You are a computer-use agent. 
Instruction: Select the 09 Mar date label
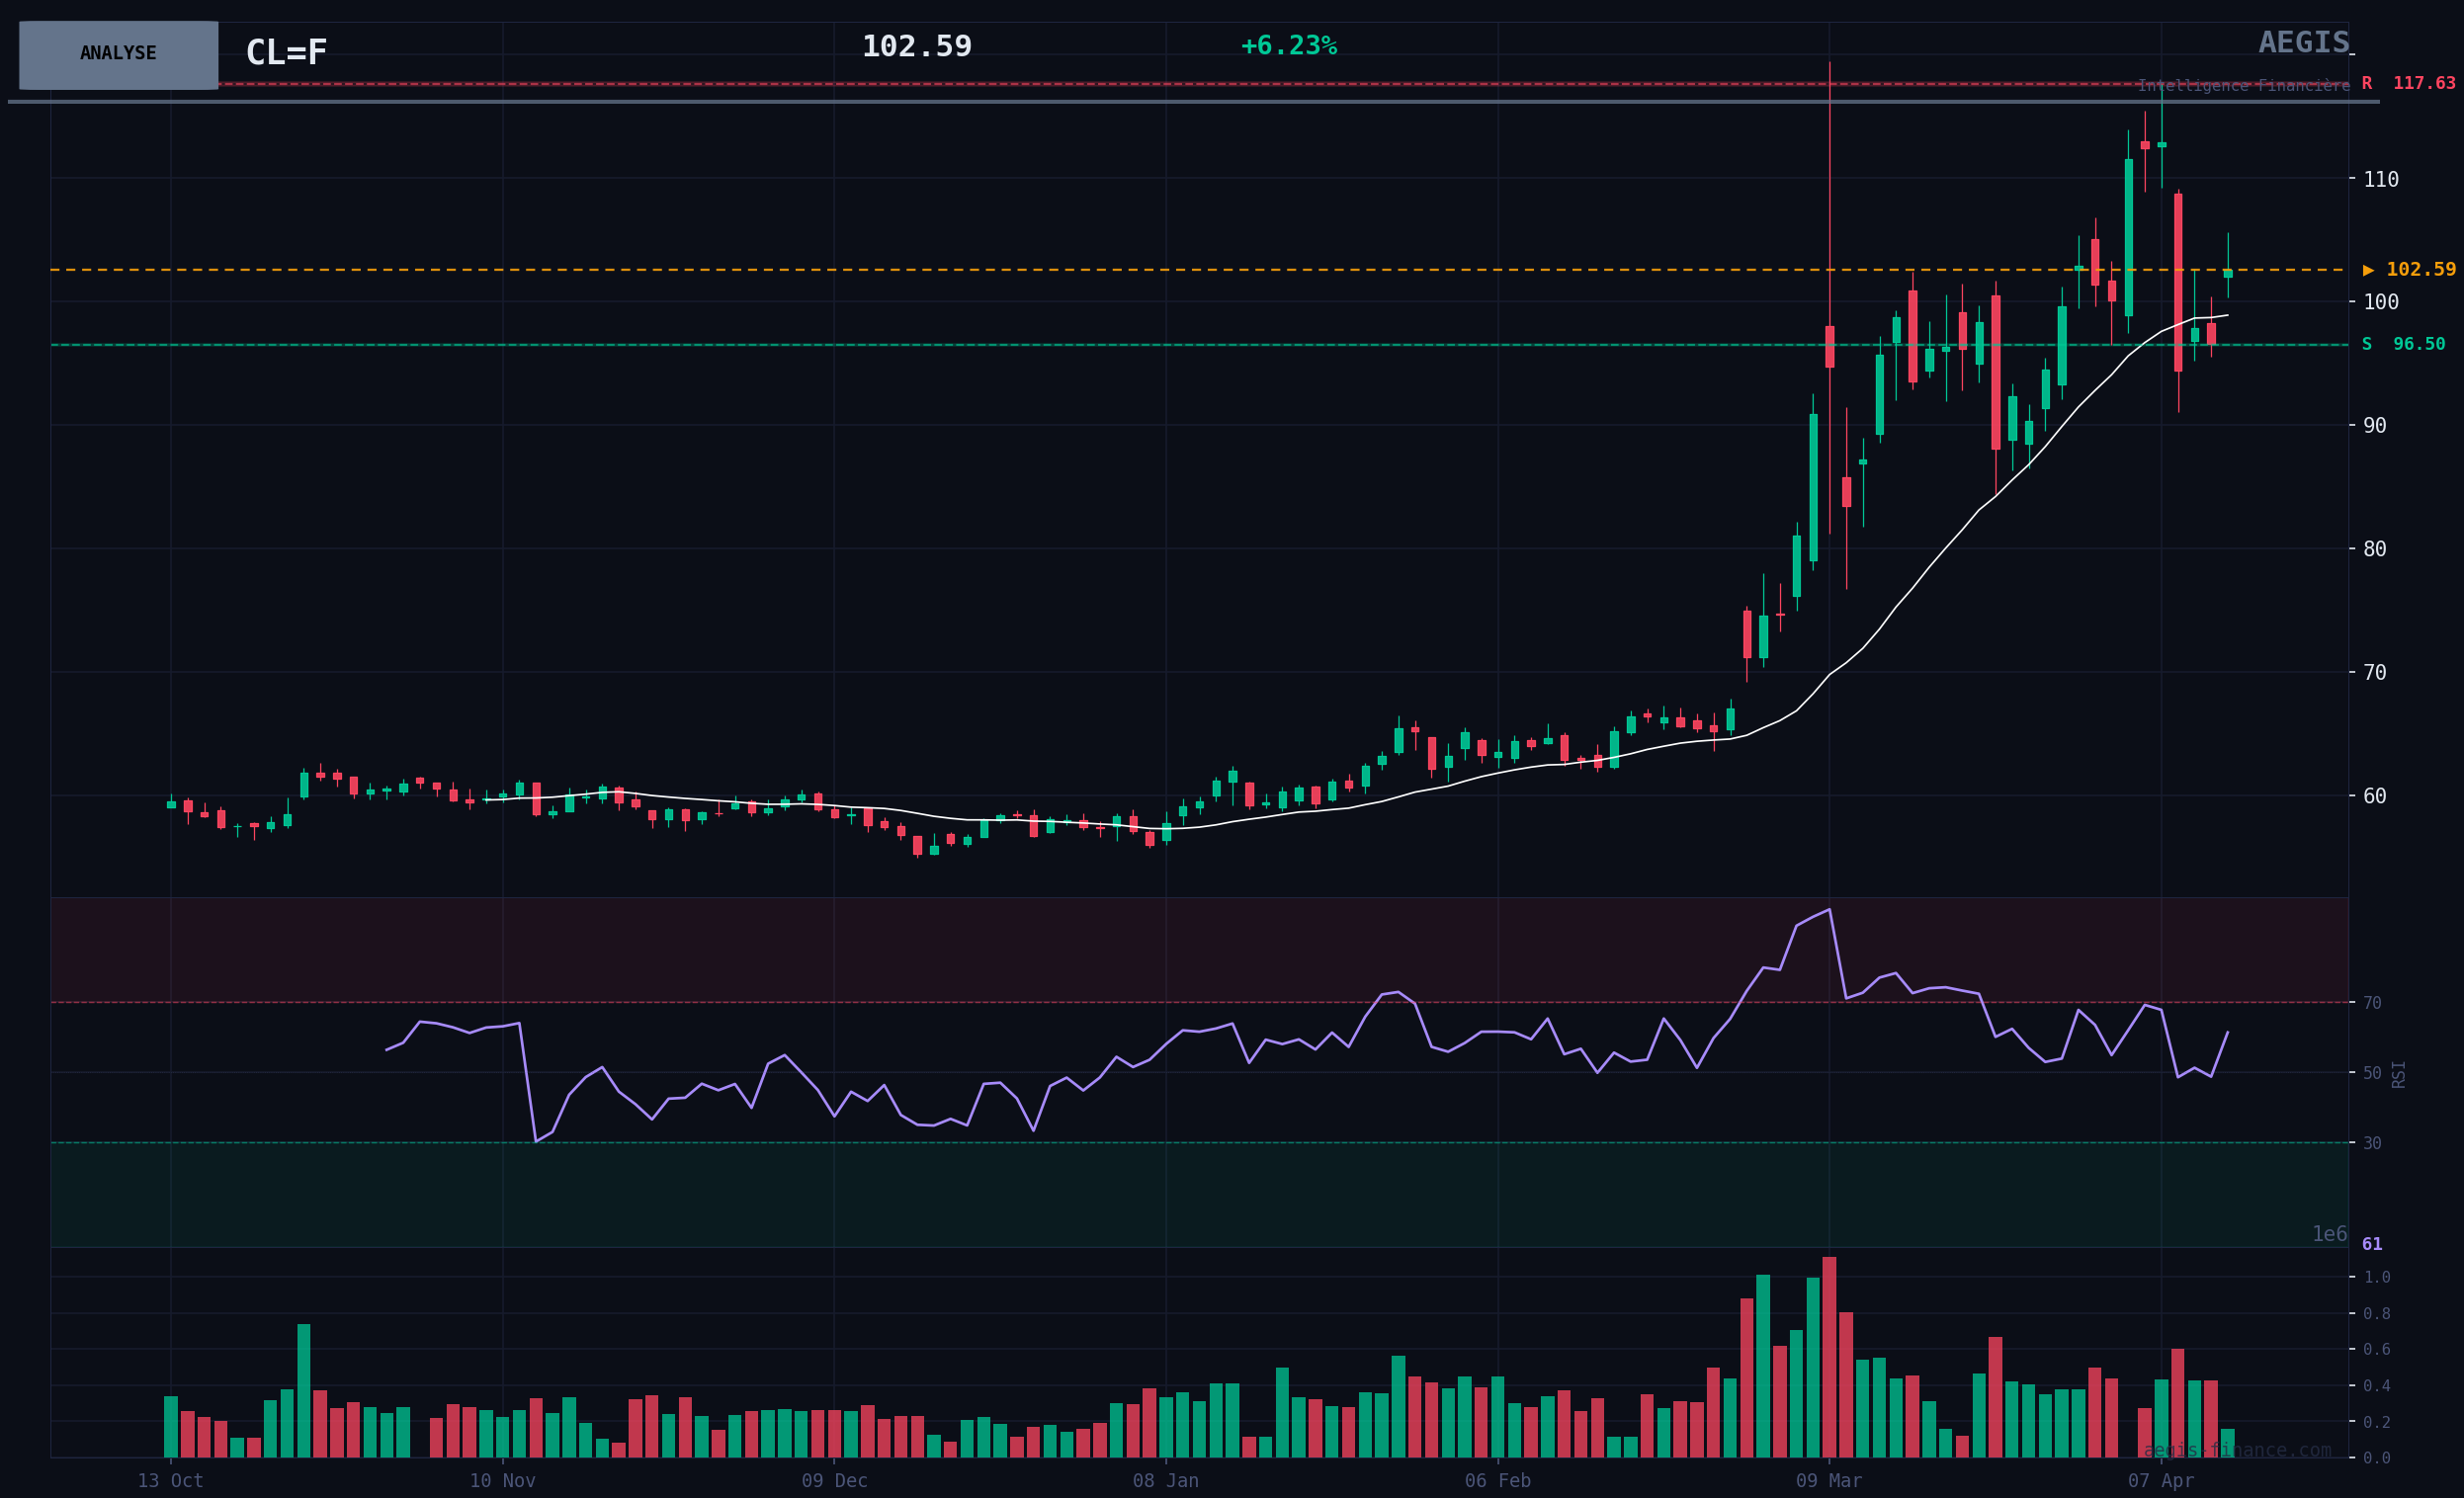point(1828,1481)
